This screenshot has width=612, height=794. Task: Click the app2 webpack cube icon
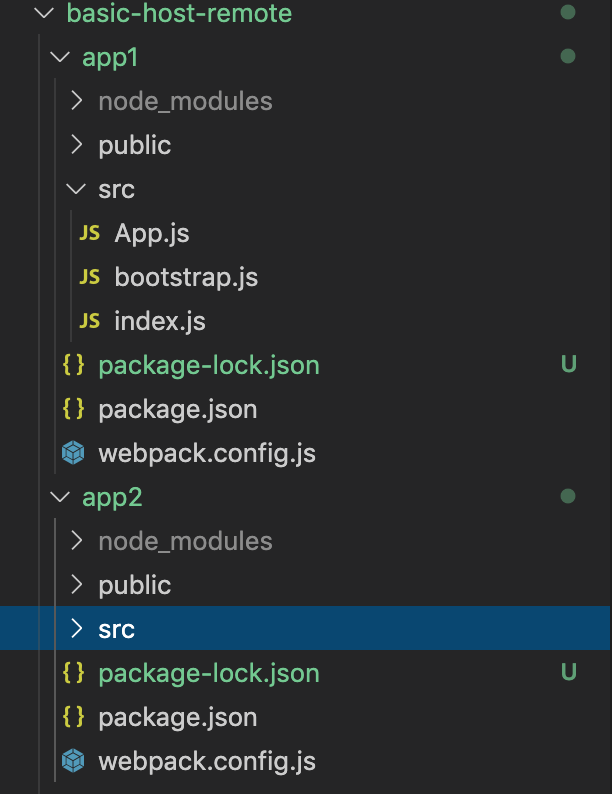tap(74, 762)
